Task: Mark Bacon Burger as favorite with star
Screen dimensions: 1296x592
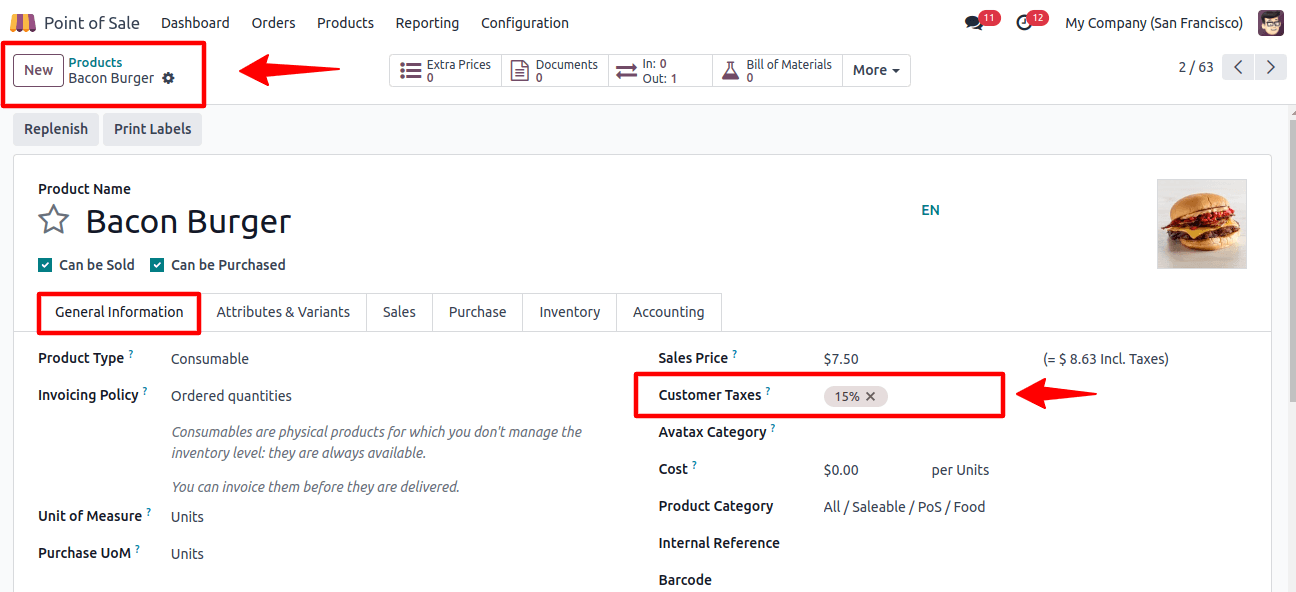Action: click(53, 220)
